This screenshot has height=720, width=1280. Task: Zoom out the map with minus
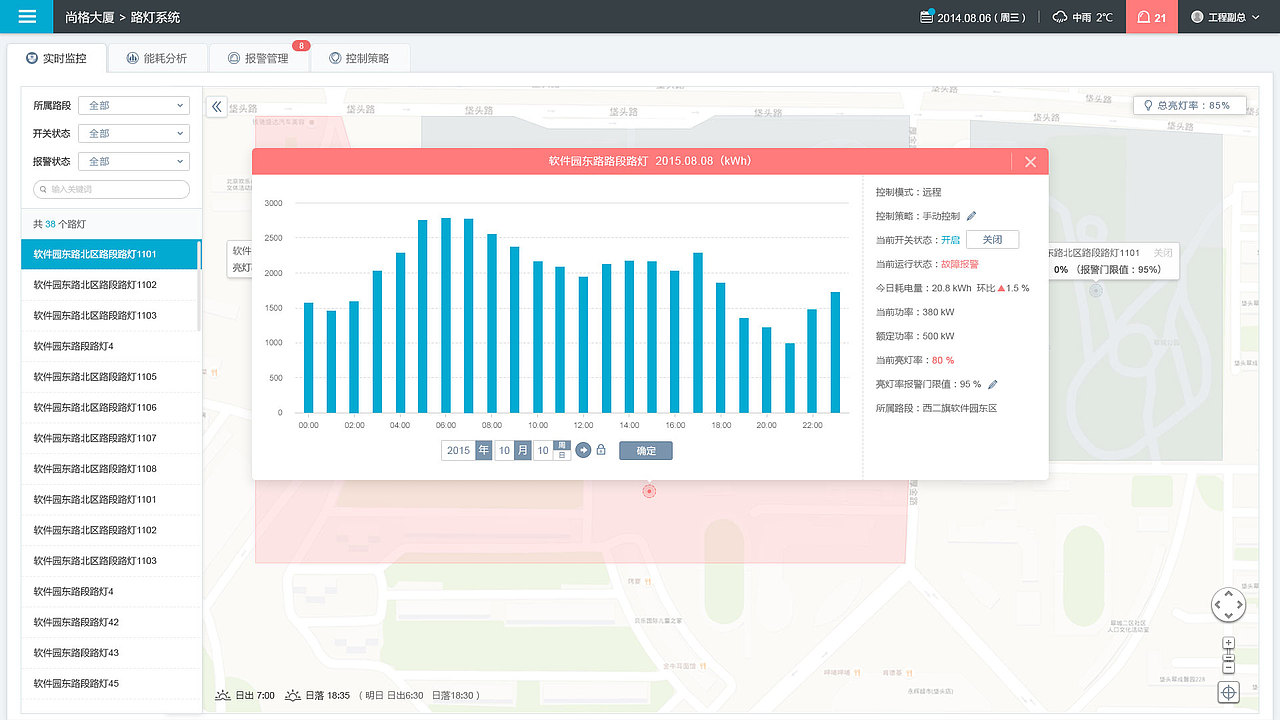(x=1229, y=668)
